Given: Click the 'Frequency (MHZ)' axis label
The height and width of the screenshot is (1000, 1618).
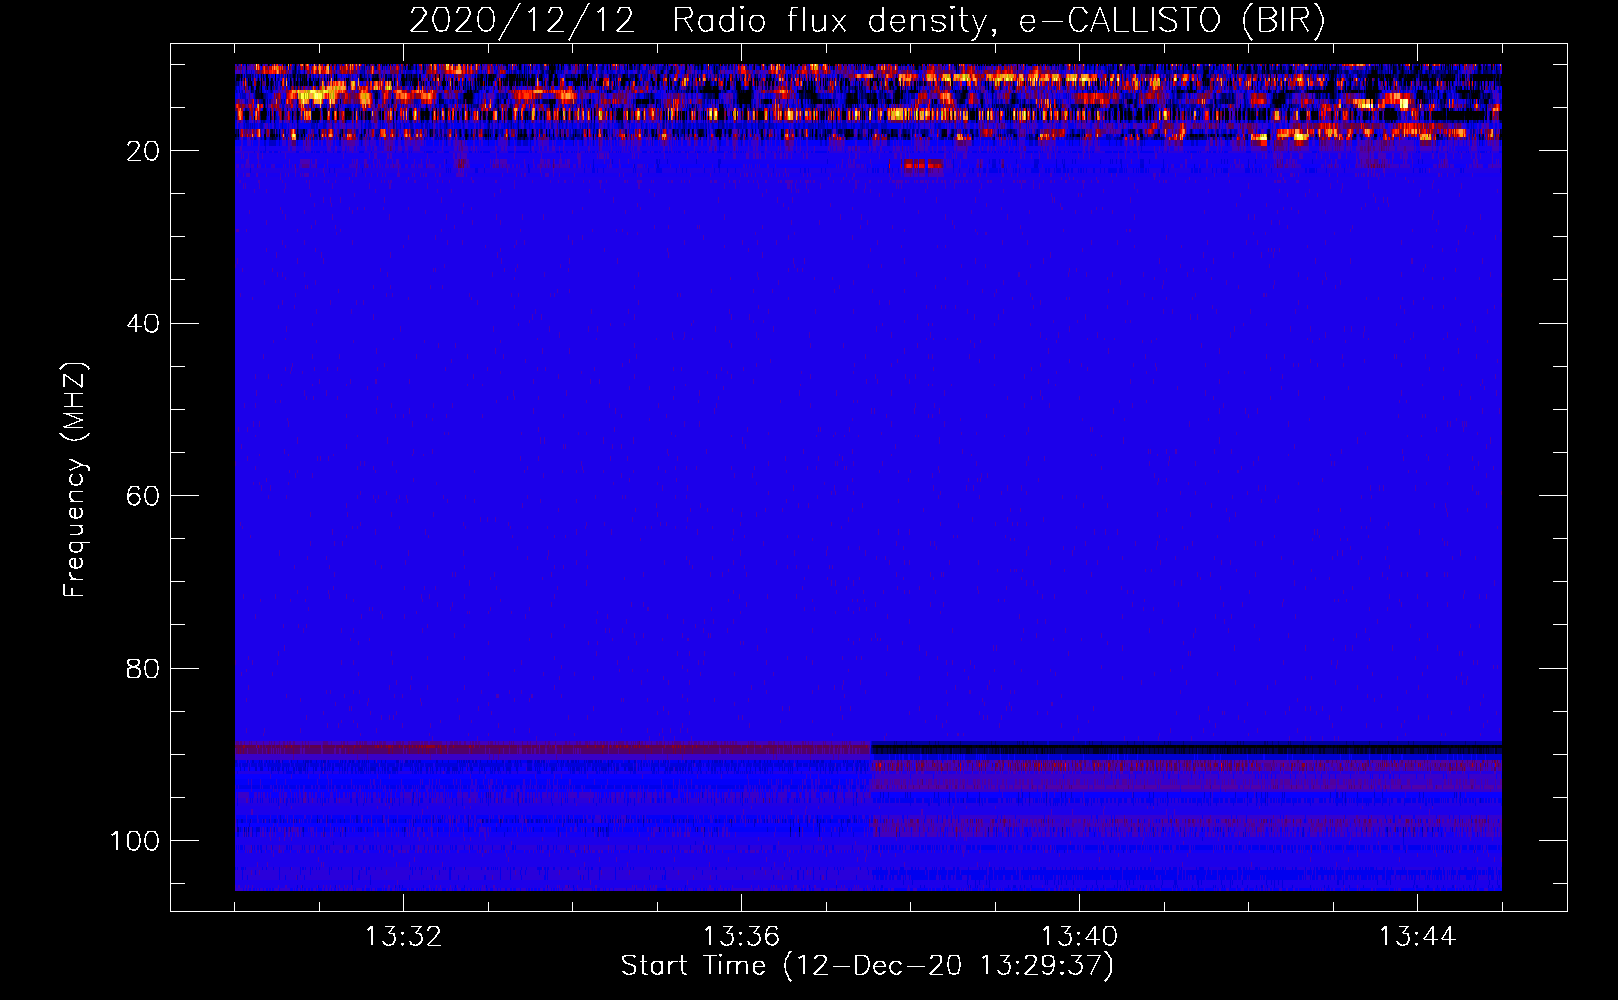Looking at the screenshot, I should point(75,480).
